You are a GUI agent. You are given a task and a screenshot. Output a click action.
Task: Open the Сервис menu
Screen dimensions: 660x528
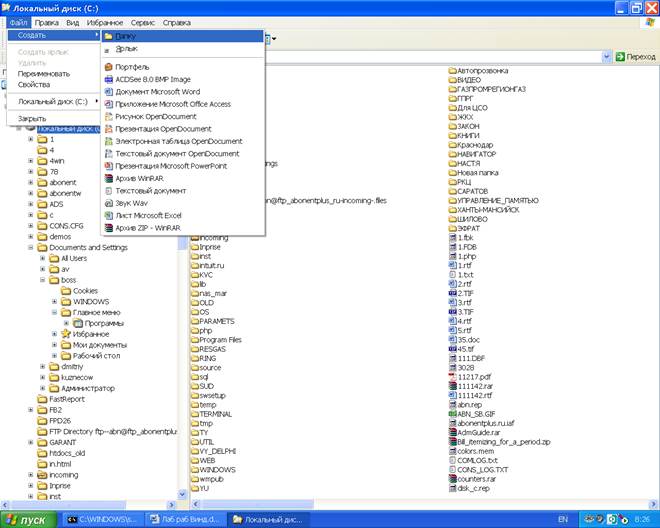[143, 23]
